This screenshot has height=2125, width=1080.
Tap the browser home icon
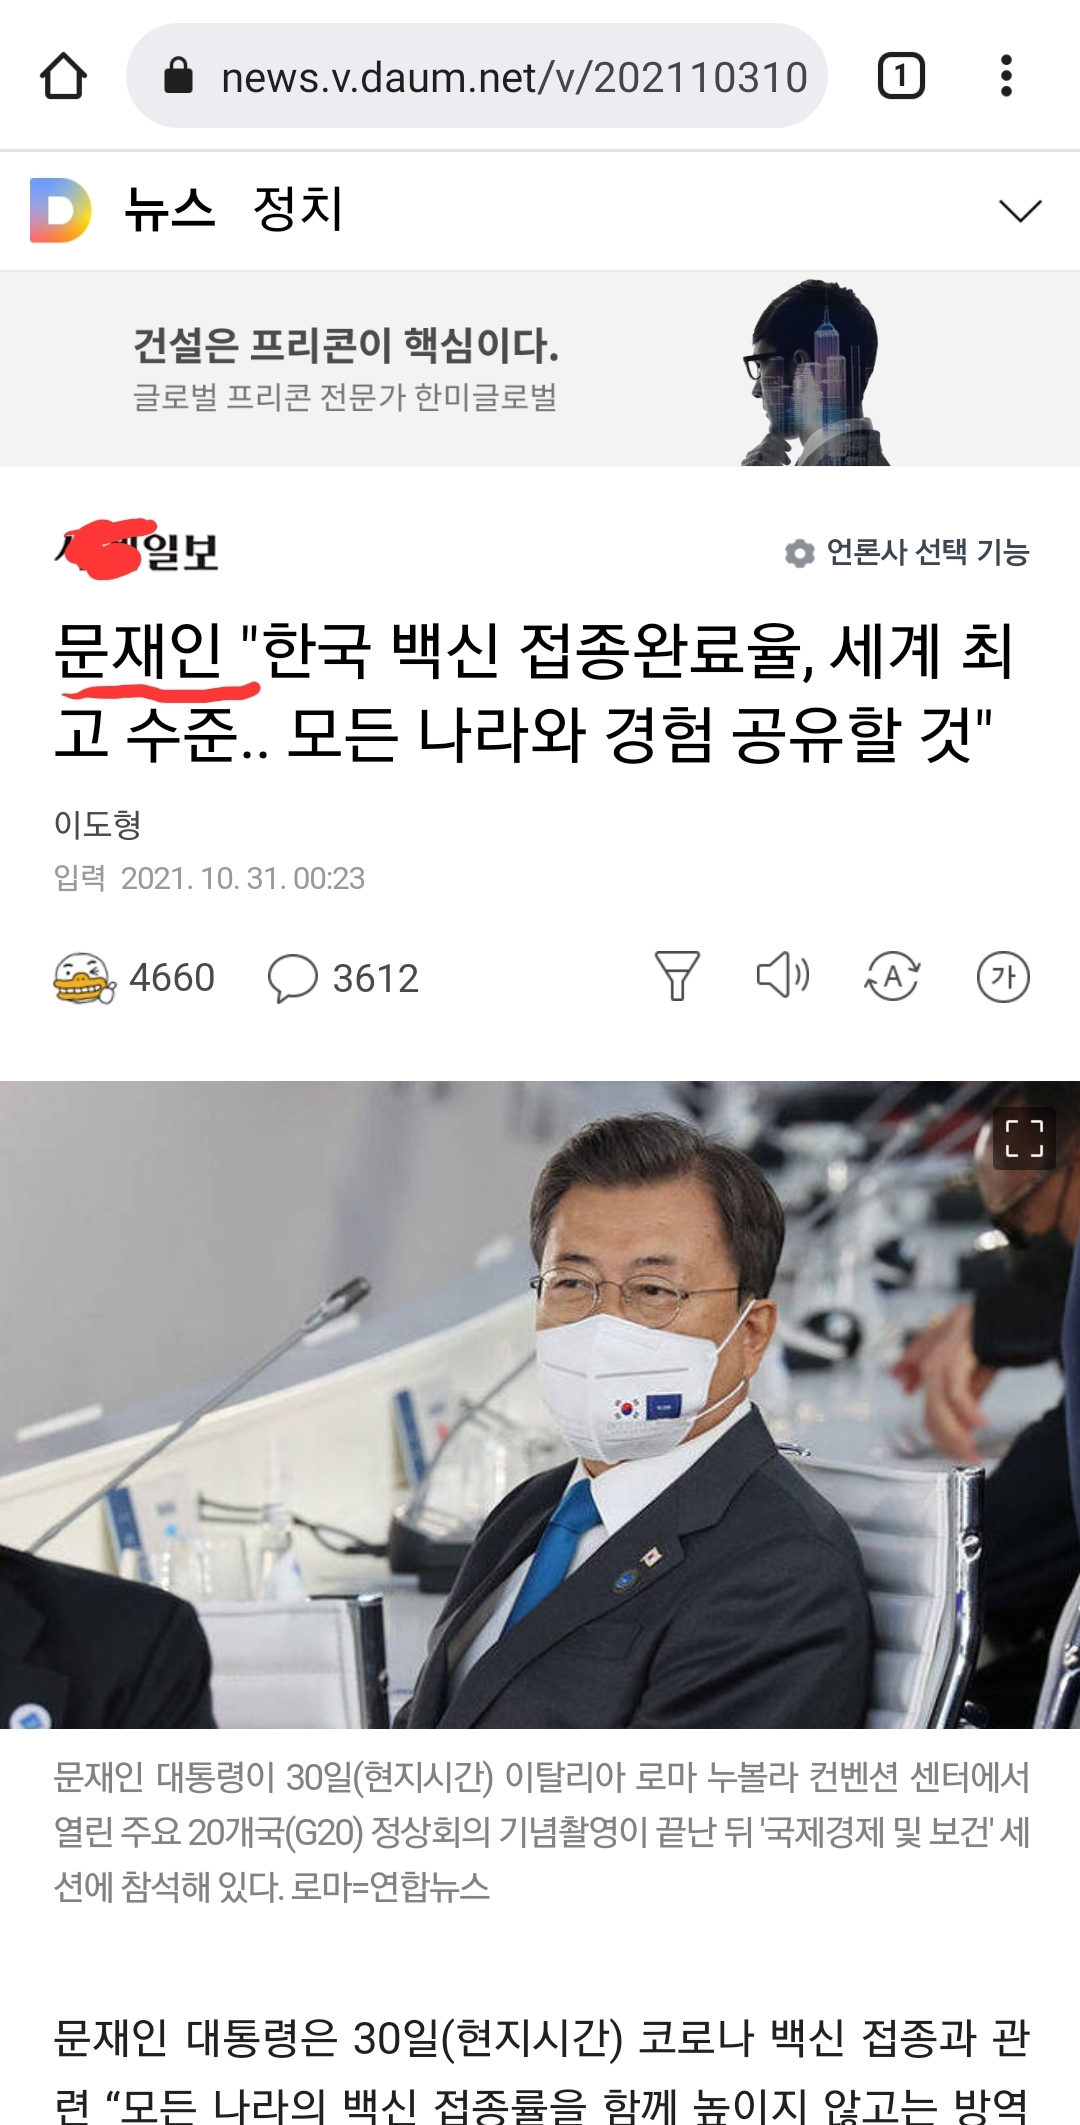[63, 76]
